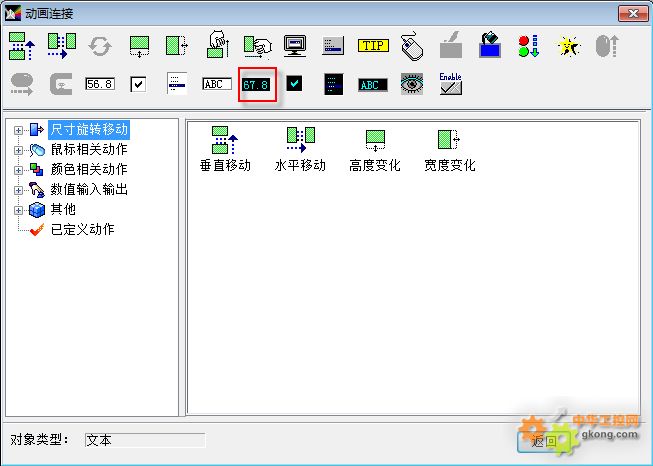The image size is (653, 466).
Task: Select the paint bucket fill icon
Action: 490,45
